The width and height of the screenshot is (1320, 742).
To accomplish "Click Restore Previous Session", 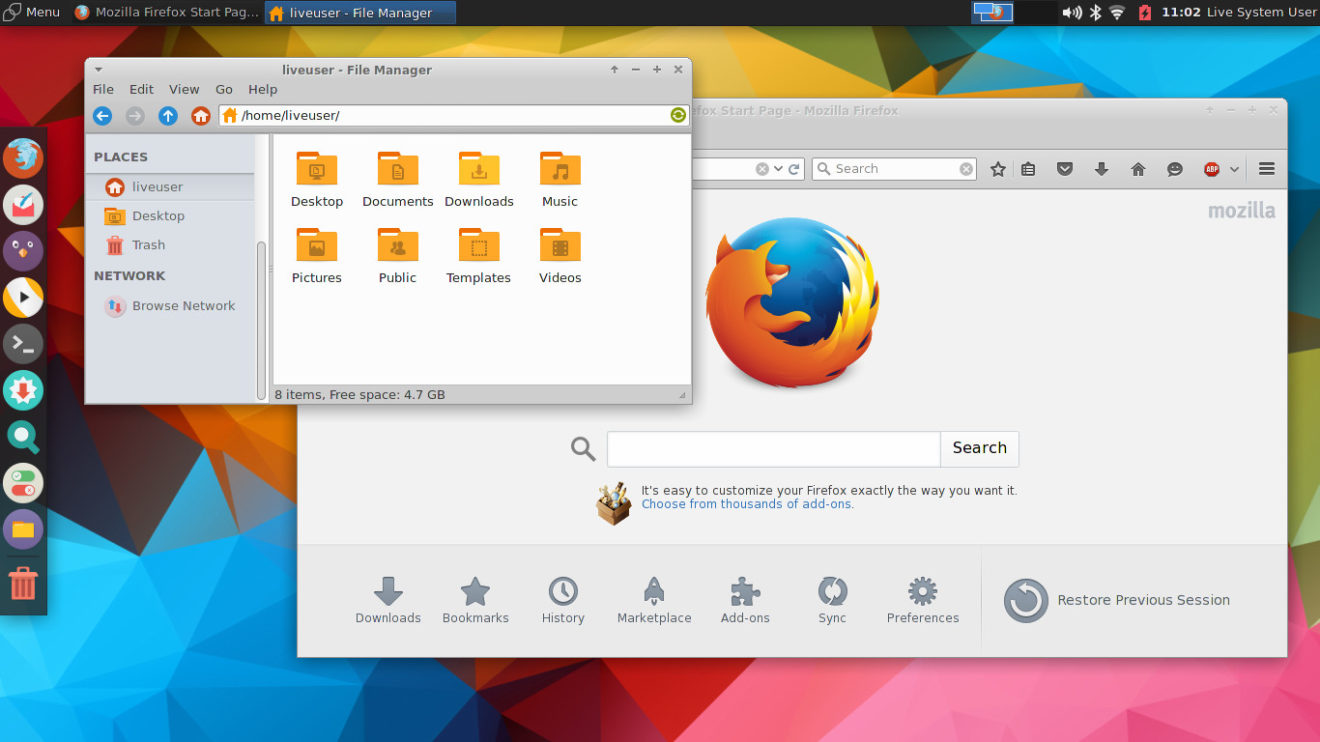I will [x=1142, y=599].
